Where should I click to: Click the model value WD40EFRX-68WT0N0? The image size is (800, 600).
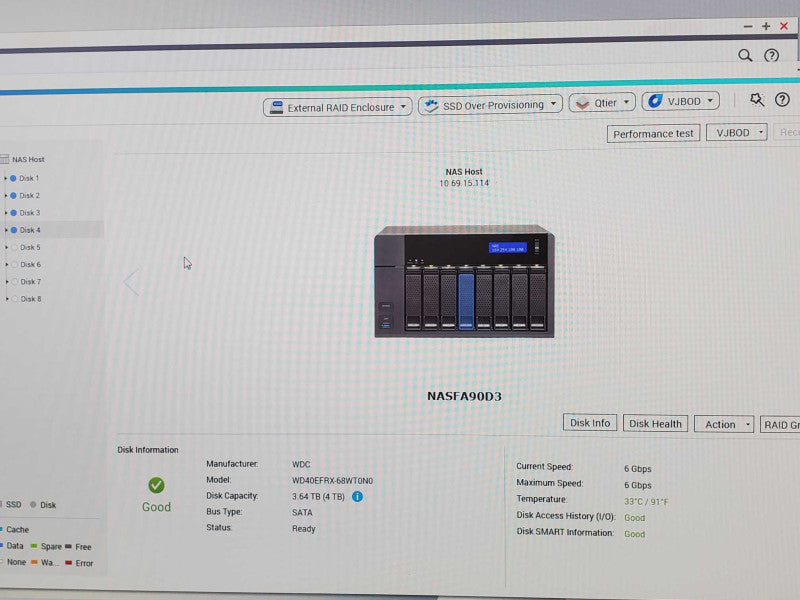332,481
